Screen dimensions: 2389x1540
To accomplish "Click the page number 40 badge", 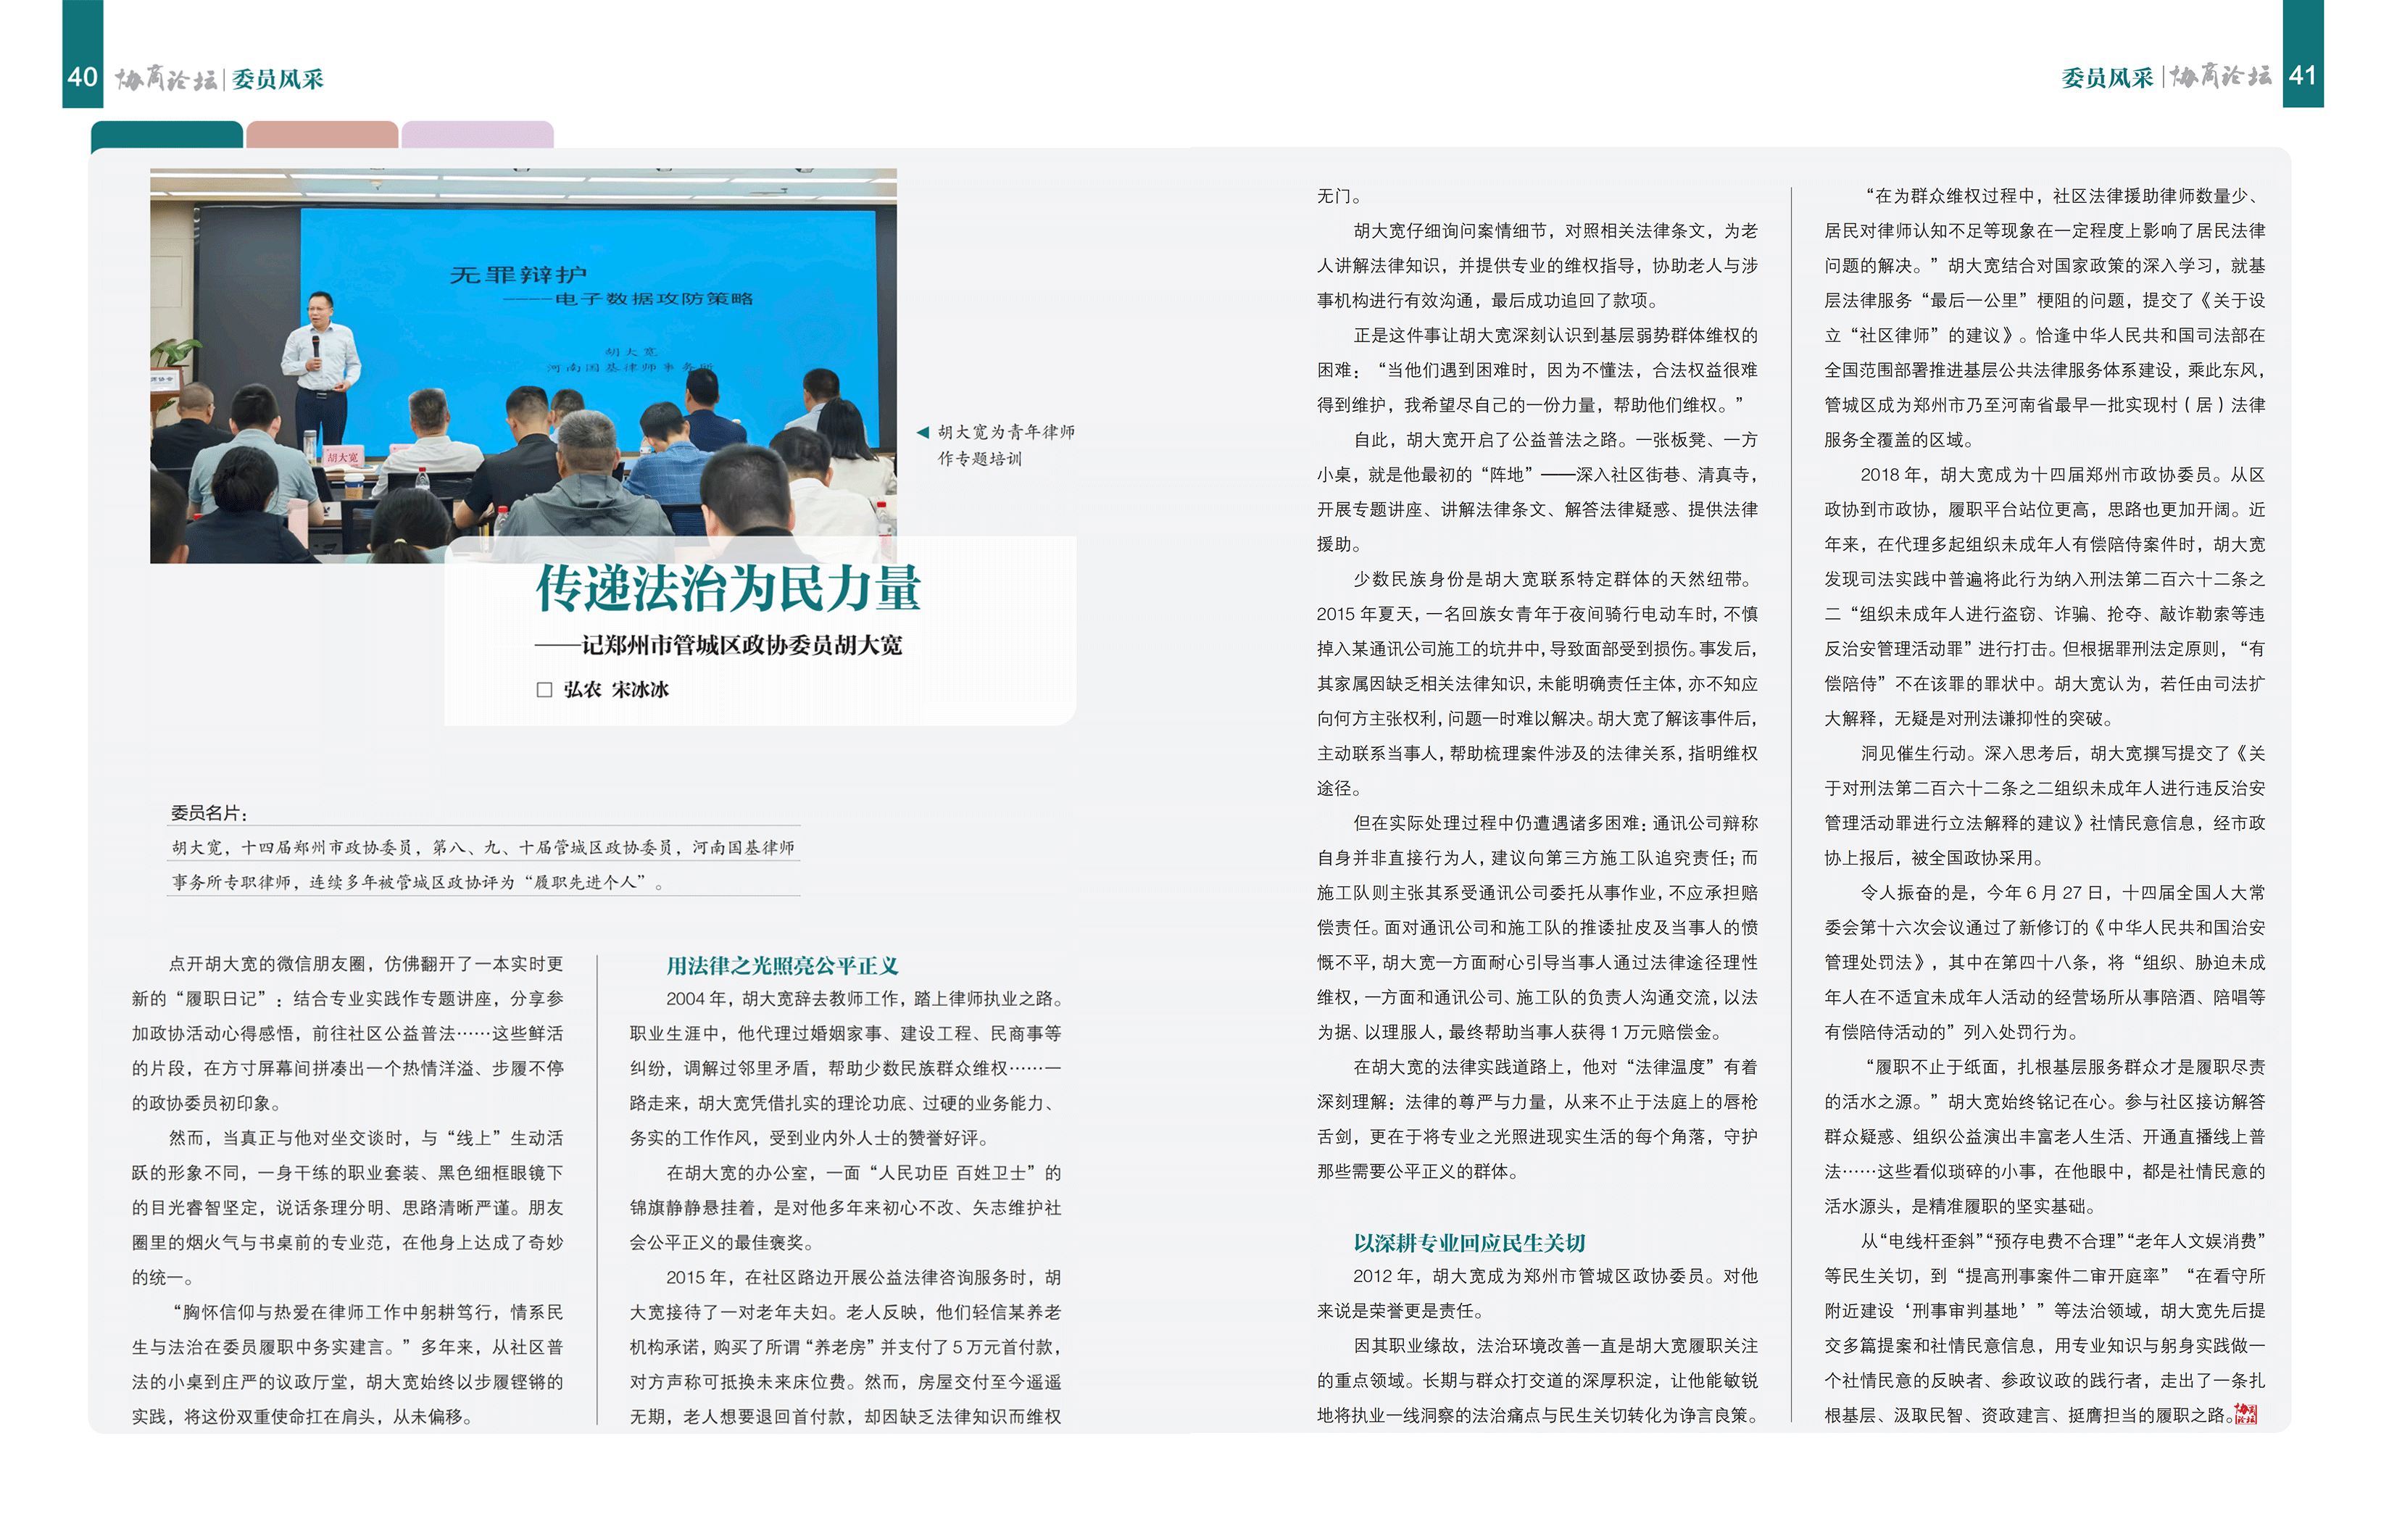I will 82,76.
